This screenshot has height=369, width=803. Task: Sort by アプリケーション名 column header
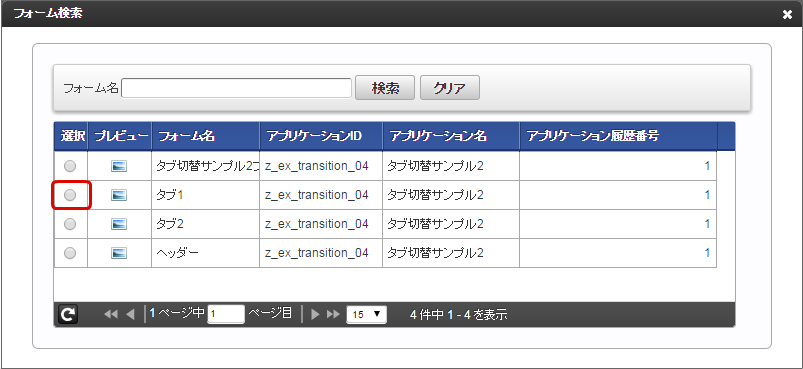[x=451, y=136]
